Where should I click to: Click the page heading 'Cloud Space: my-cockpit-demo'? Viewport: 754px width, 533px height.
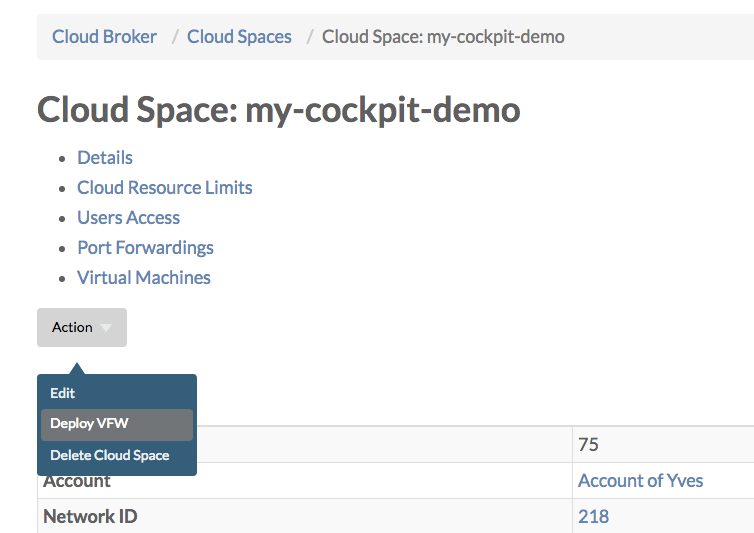(278, 109)
